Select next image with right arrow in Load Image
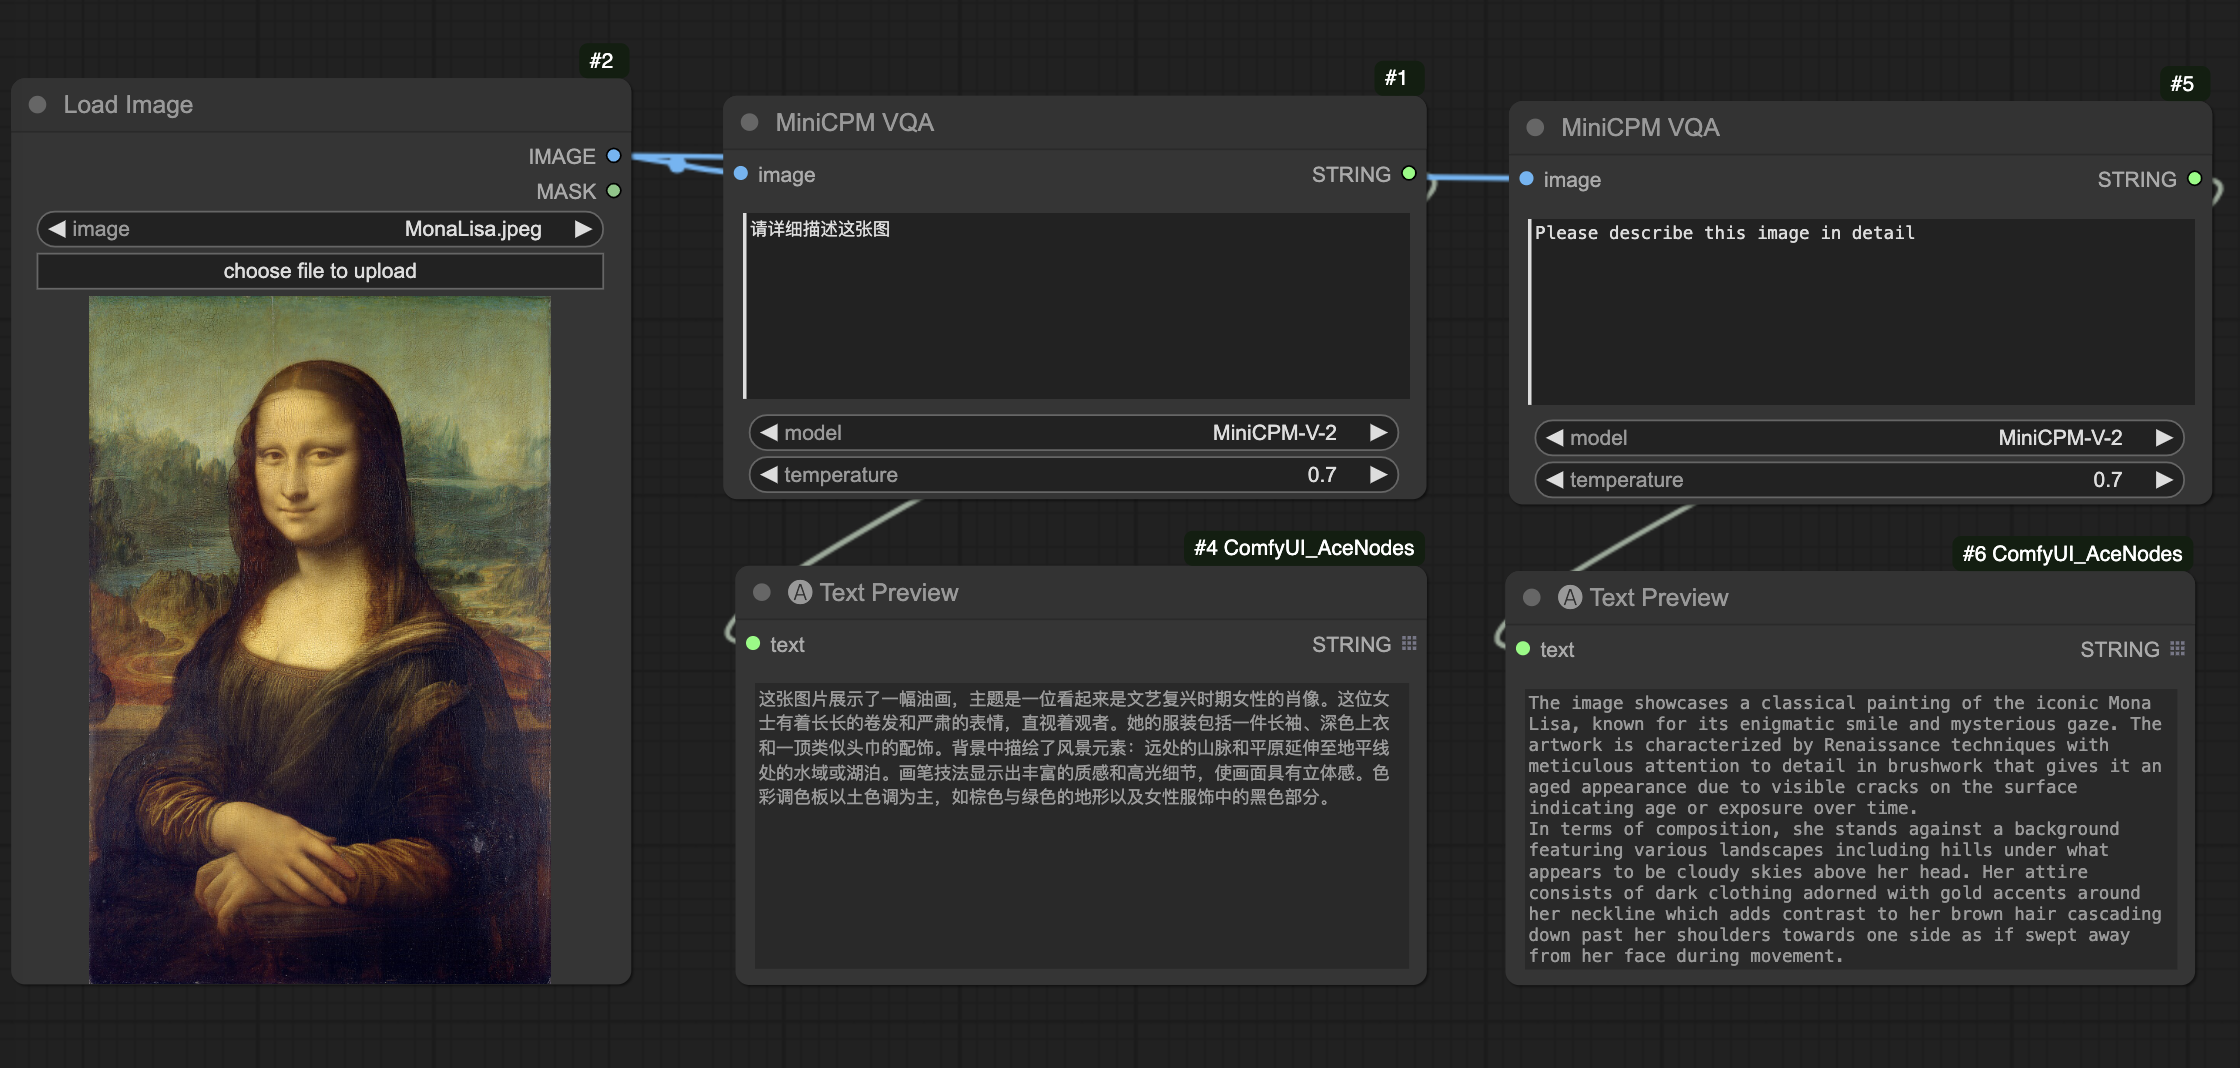This screenshot has width=2240, height=1068. click(583, 229)
